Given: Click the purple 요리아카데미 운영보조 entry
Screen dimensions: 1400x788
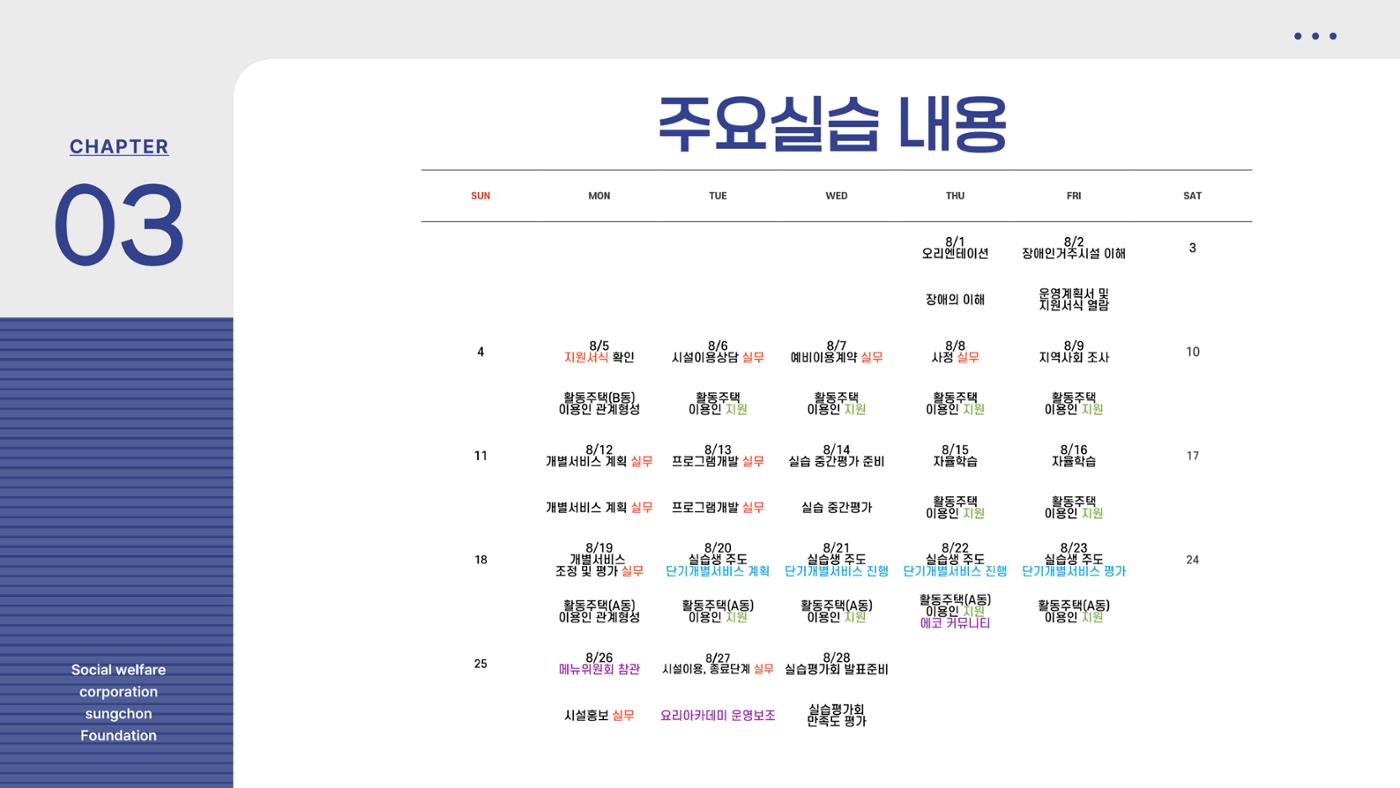Looking at the screenshot, I should click(718, 716).
